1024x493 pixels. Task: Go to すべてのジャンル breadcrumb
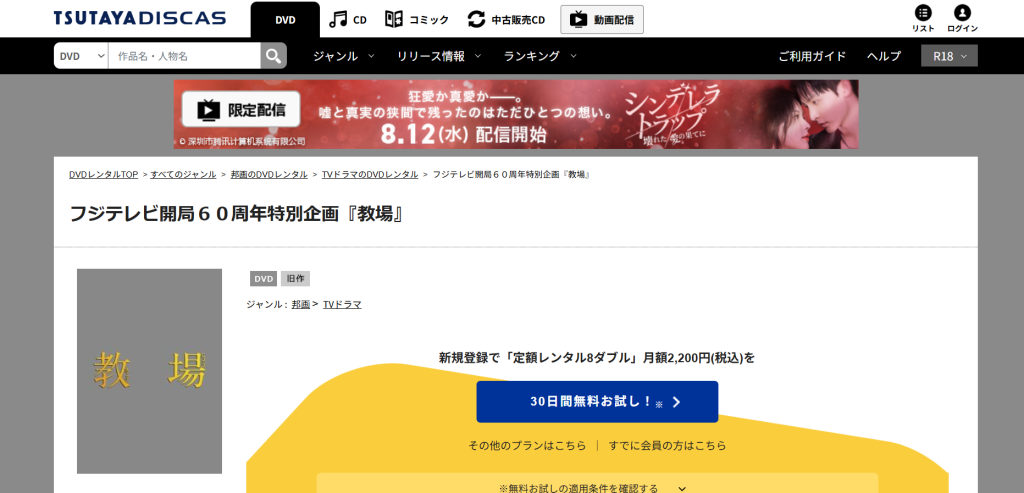coord(184,174)
